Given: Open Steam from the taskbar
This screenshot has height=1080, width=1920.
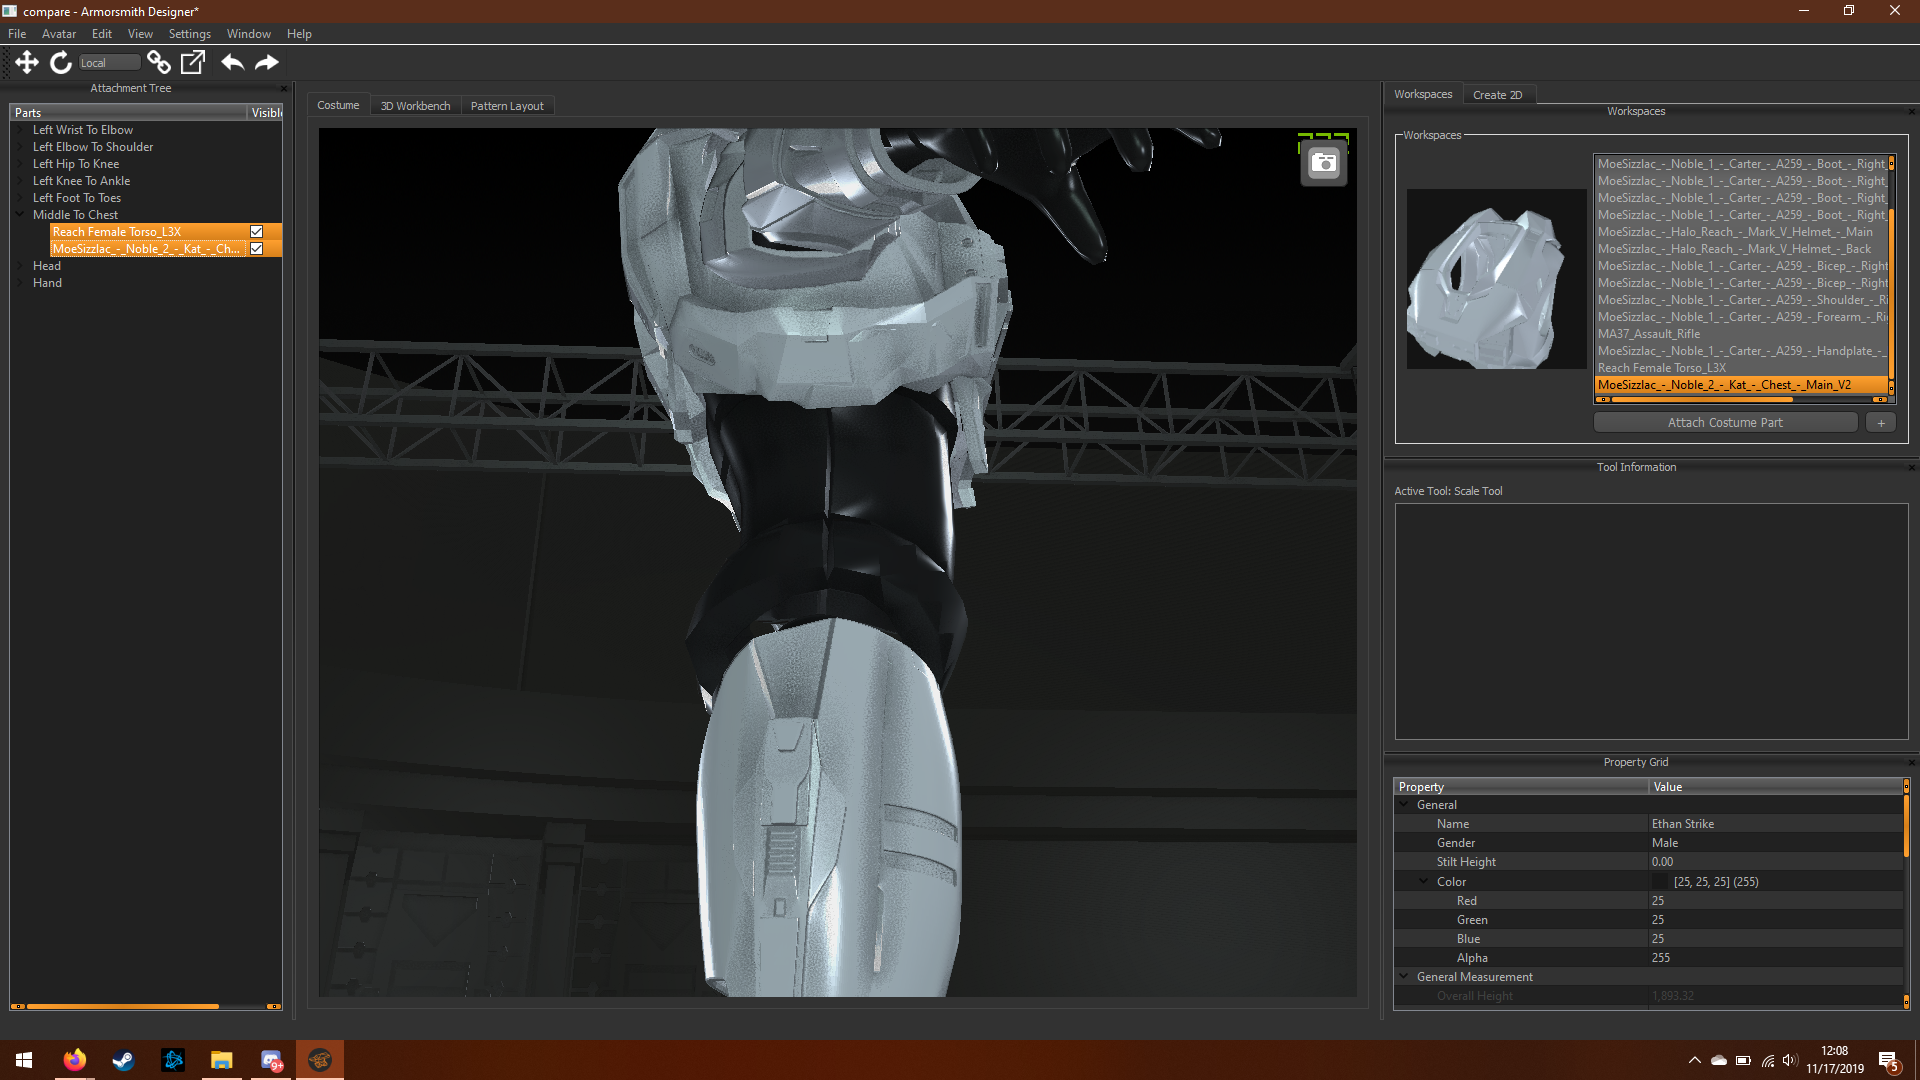Looking at the screenshot, I should [123, 1060].
